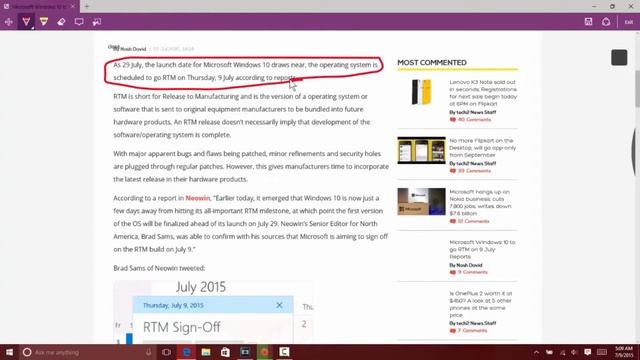
Task: Click the Cortana microphone icon
Action: 149,352
